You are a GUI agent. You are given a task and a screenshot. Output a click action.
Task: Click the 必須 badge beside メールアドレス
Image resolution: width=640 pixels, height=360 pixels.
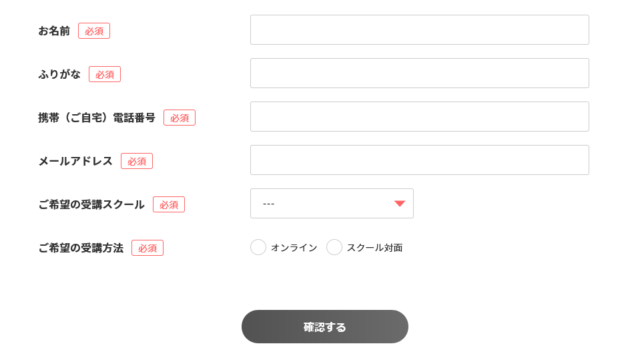pyautogui.click(x=137, y=161)
